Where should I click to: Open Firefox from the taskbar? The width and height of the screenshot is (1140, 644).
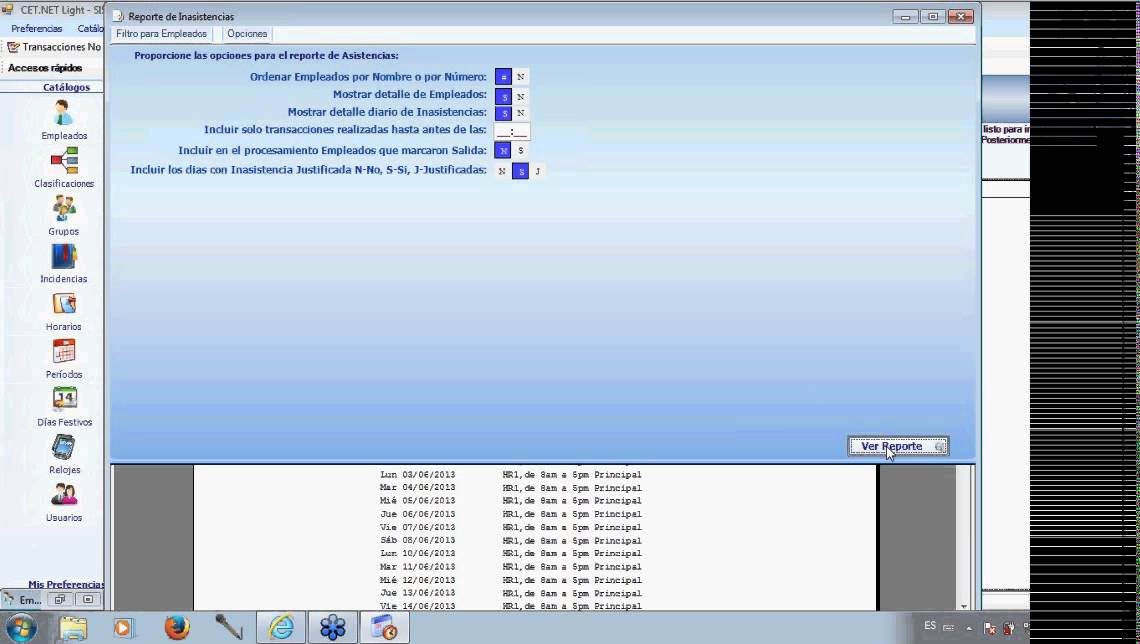(177, 627)
